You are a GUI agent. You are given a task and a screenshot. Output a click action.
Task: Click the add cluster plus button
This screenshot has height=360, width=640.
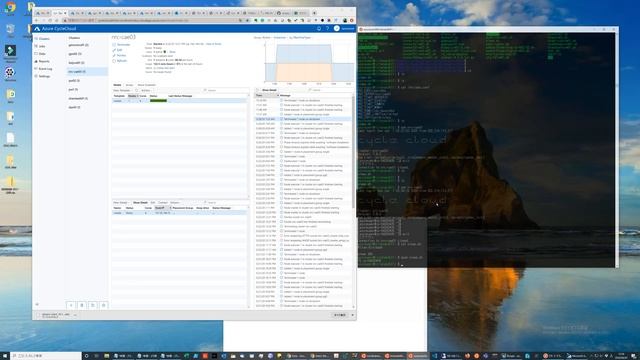click(71, 305)
